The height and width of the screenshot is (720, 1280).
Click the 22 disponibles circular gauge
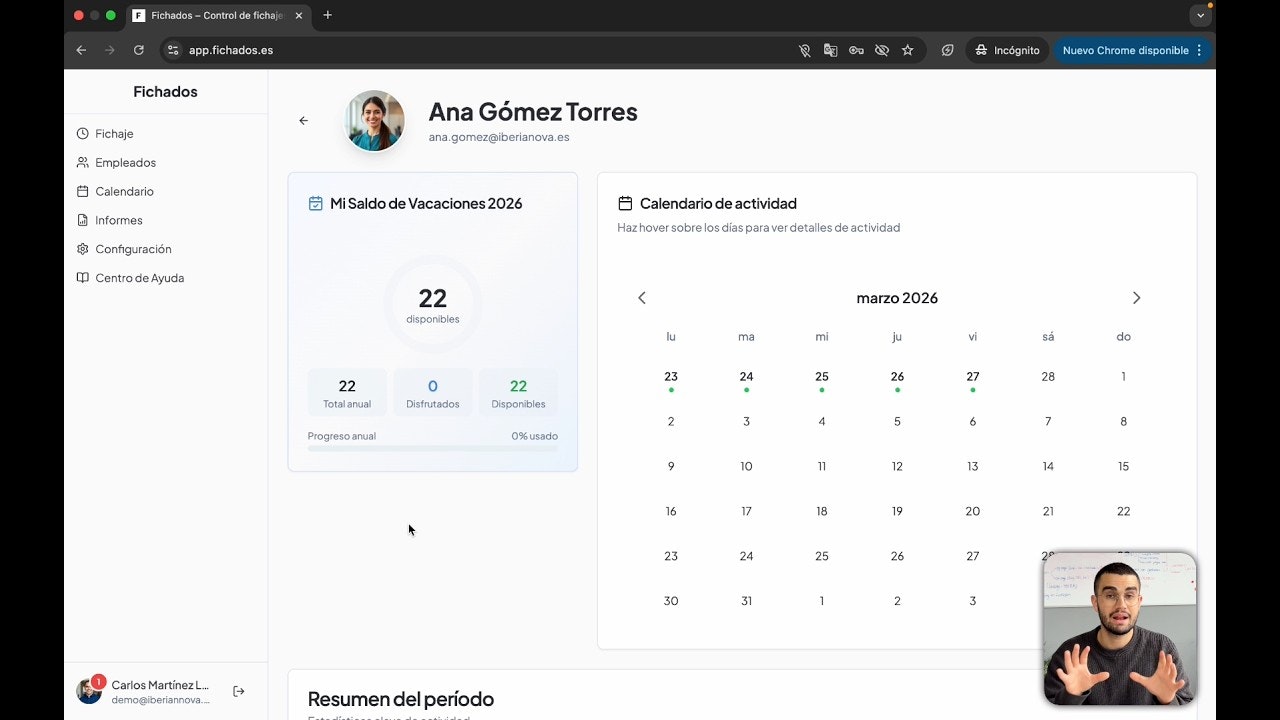[x=433, y=304]
